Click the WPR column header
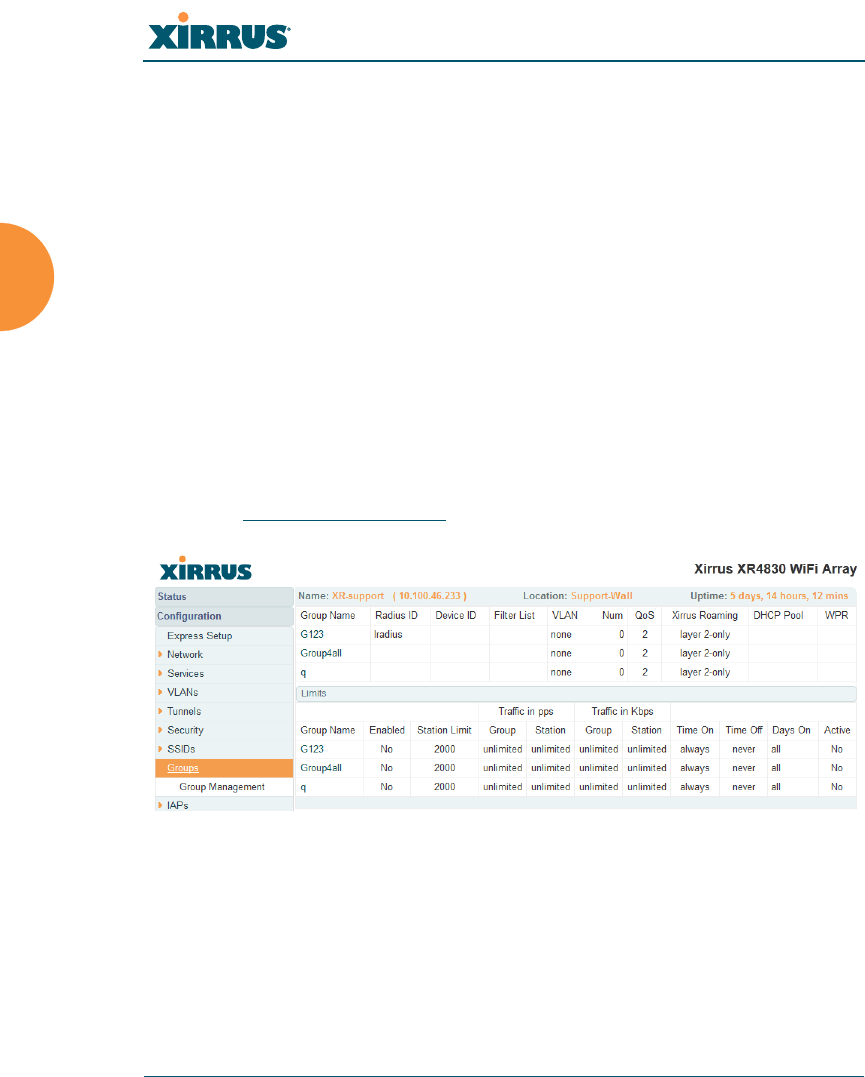This screenshot has height=1077, width=865. [x=836, y=615]
